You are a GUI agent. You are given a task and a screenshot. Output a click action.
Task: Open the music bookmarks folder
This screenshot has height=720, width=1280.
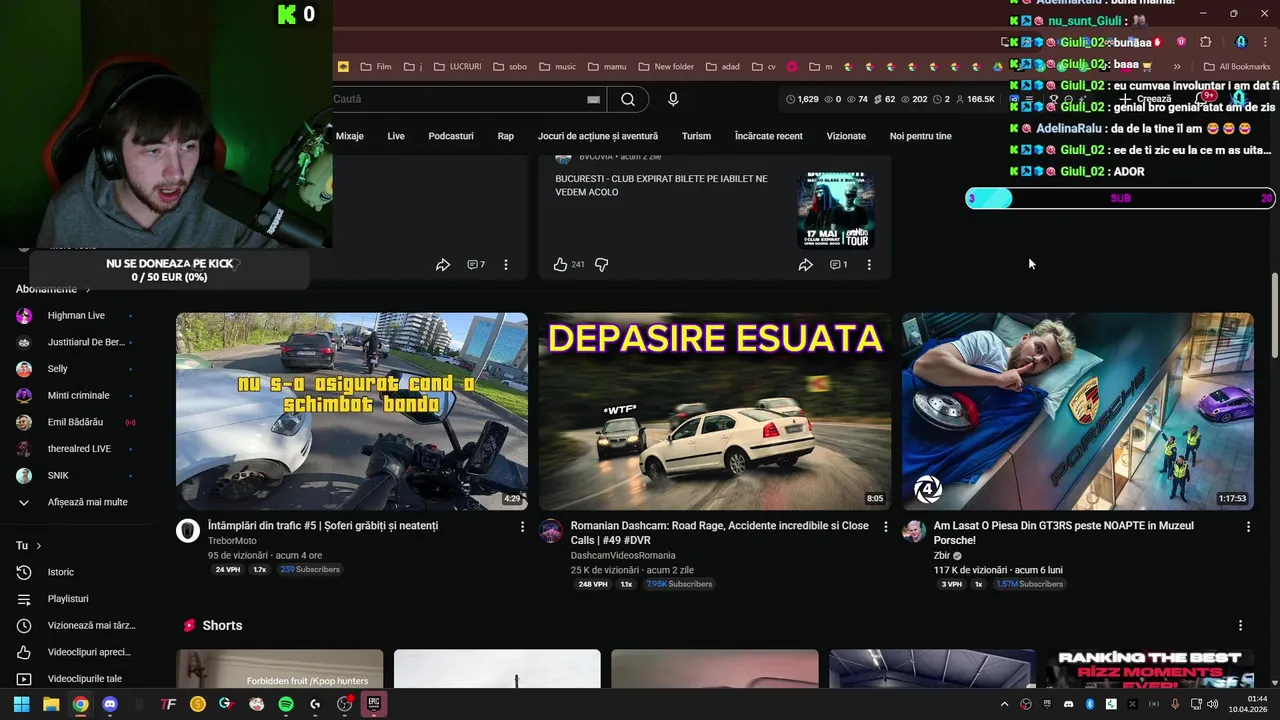point(557,67)
